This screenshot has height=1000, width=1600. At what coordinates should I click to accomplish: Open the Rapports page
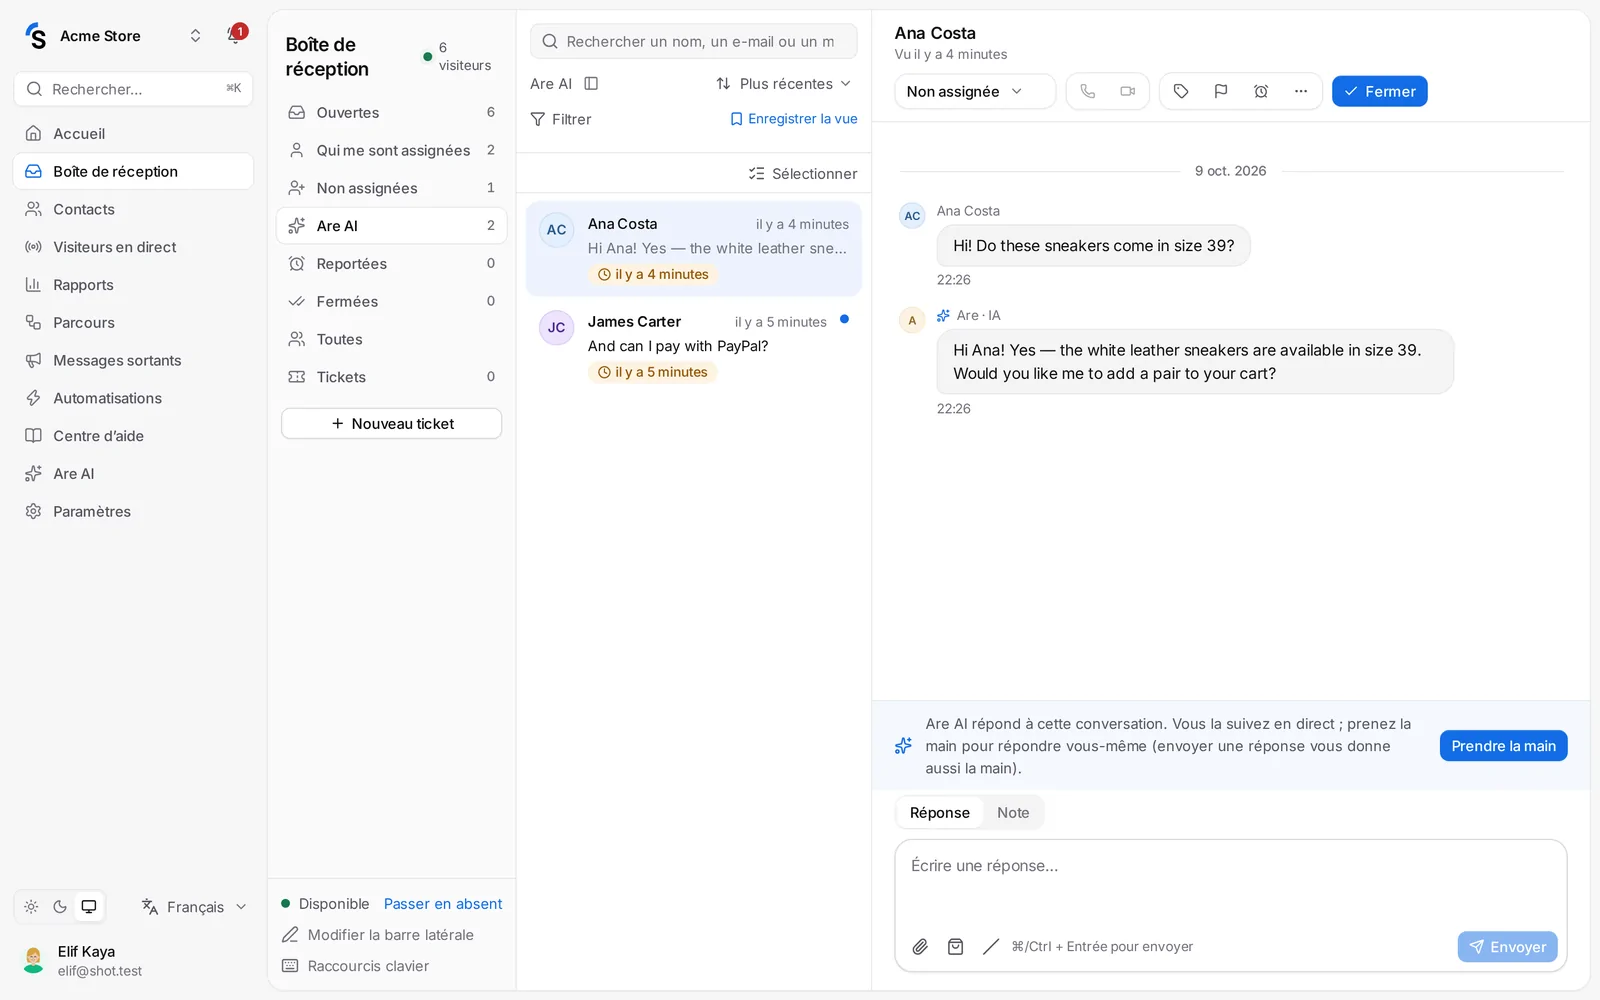click(x=133, y=285)
